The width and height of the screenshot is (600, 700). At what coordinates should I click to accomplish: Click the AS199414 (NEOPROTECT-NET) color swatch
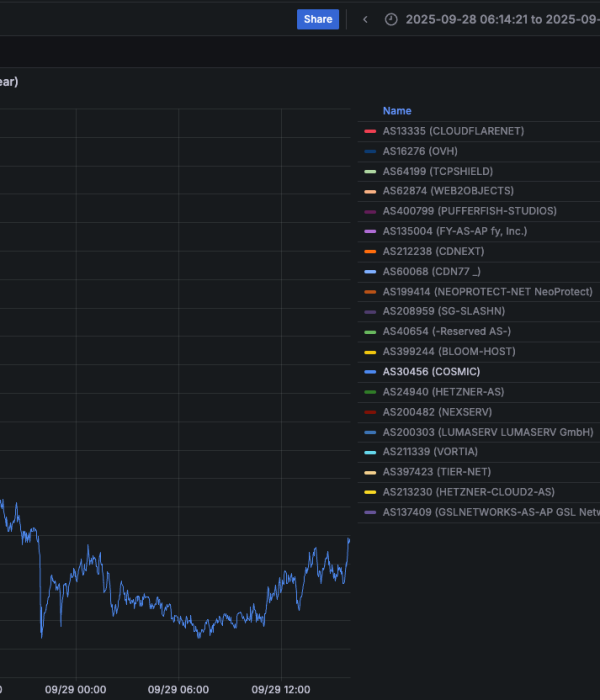370,292
